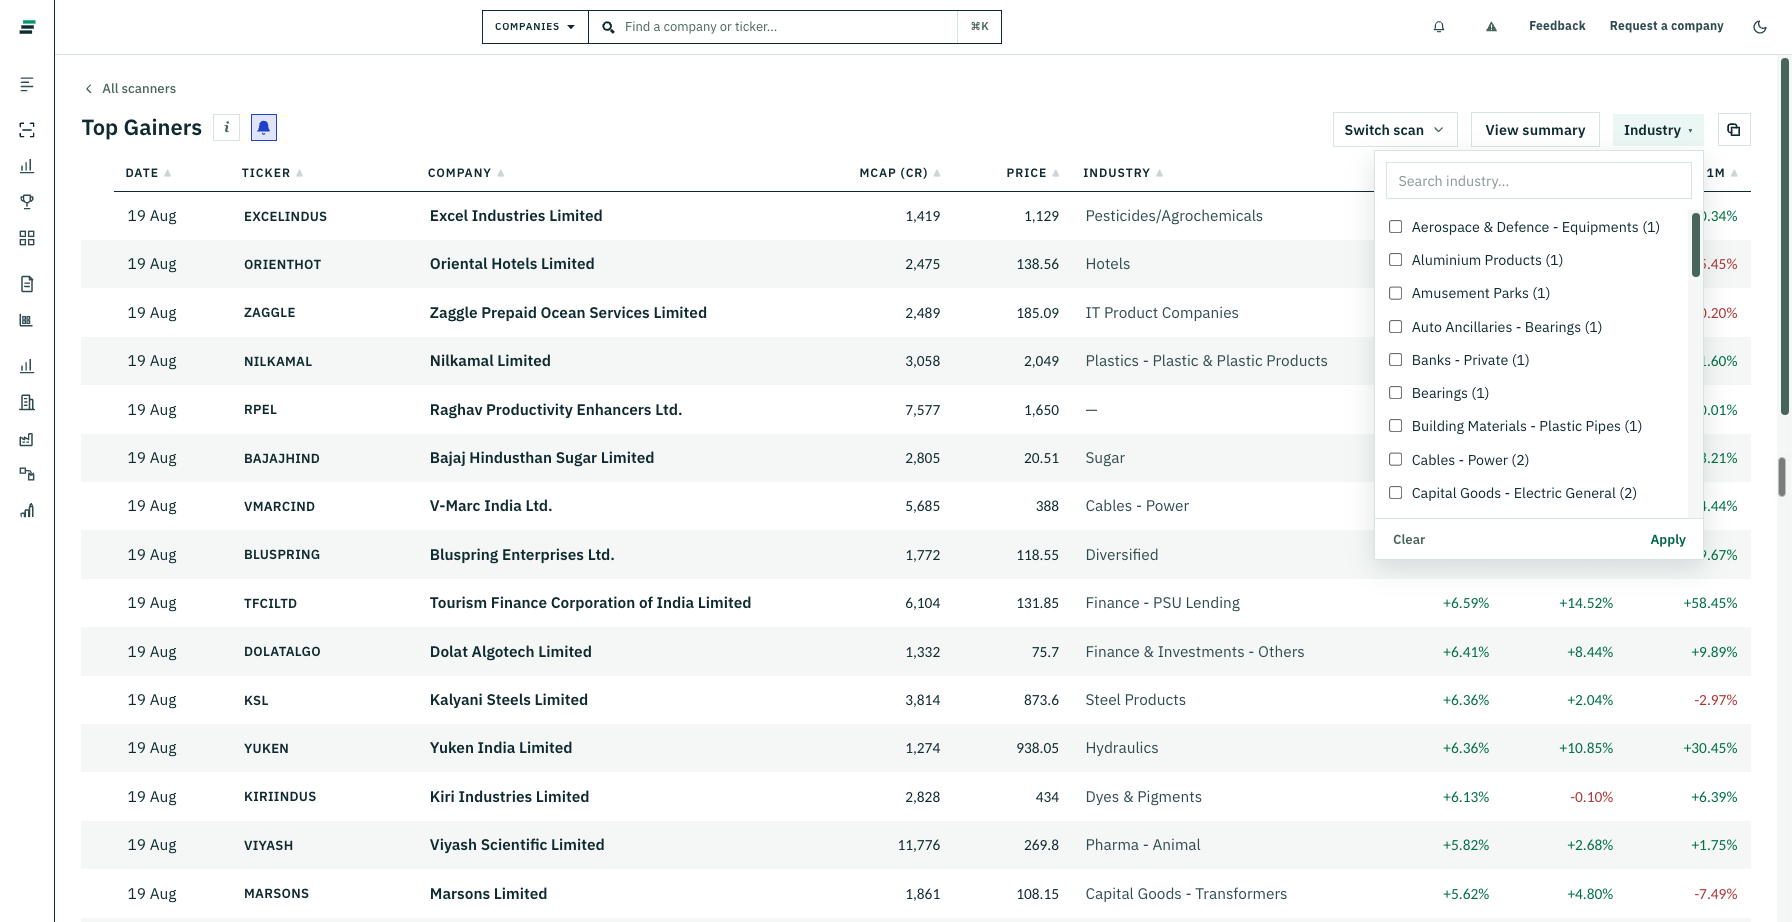
Task: Open Feedback link
Action: pyautogui.click(x=1557, y=26)
